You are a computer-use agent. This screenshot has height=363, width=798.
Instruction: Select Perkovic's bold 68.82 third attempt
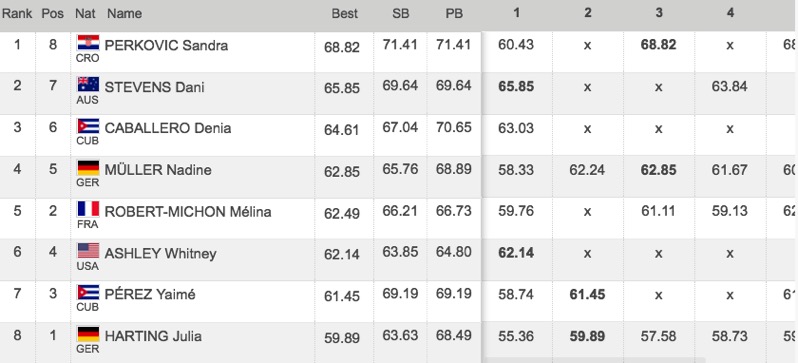pos(659,45)
